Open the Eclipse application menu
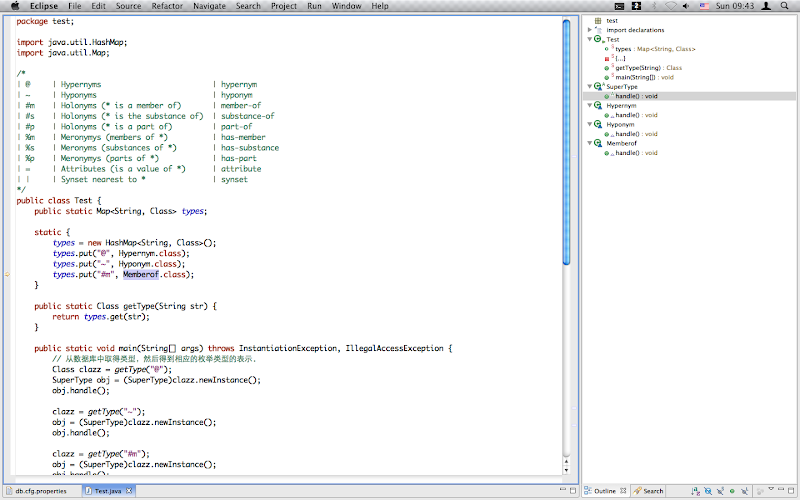The image size is (800, 500). [x=44, y=6]
